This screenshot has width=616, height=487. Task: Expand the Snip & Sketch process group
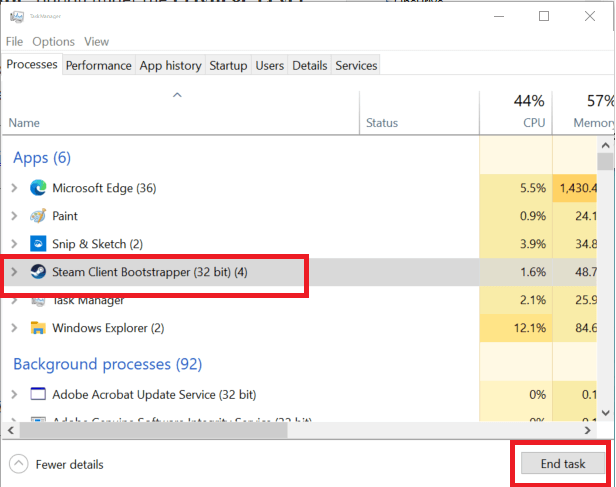click(x=14, y=244)
